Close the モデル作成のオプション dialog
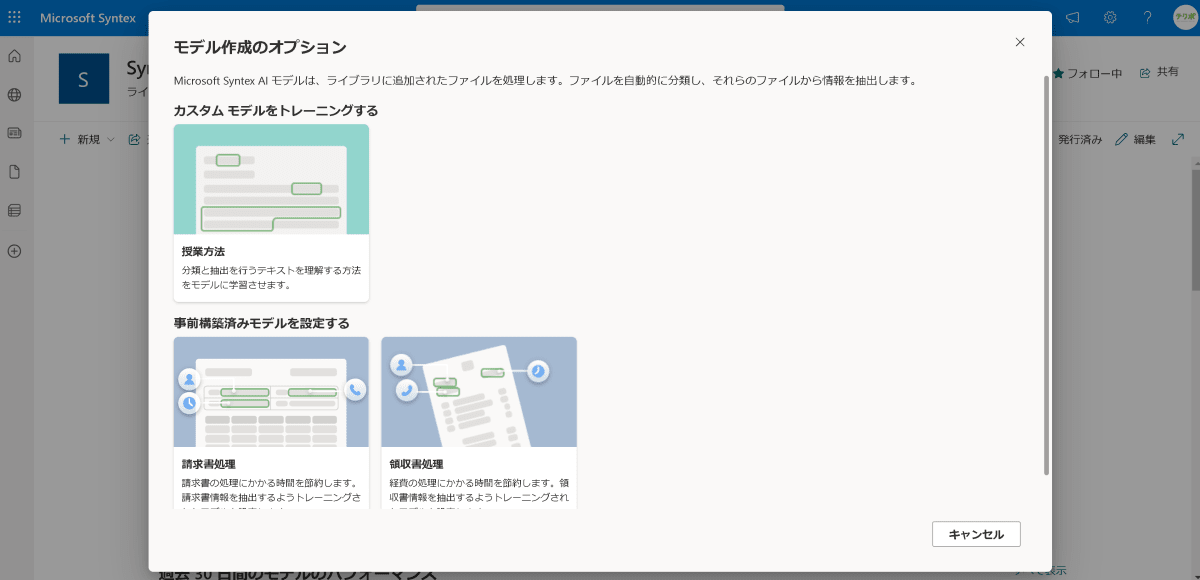 1020,42
